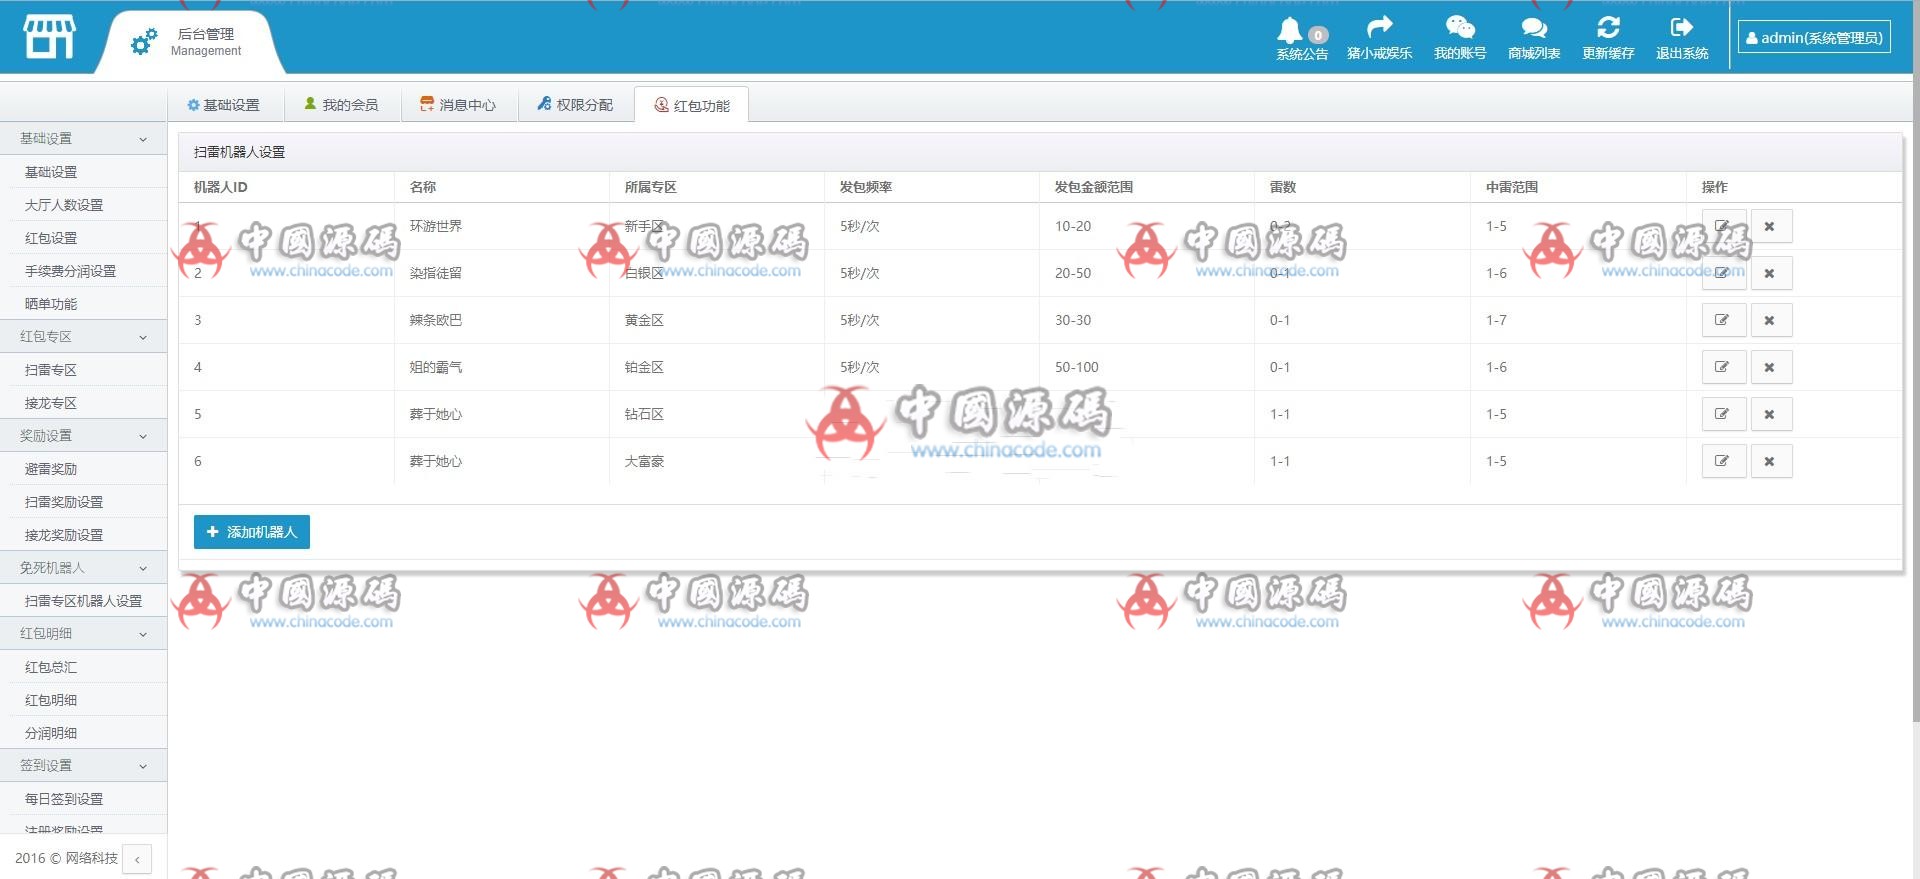Collapse 免死机器人 sidebar section
This screenshot has height=879, width=1920.
point(83,568)
